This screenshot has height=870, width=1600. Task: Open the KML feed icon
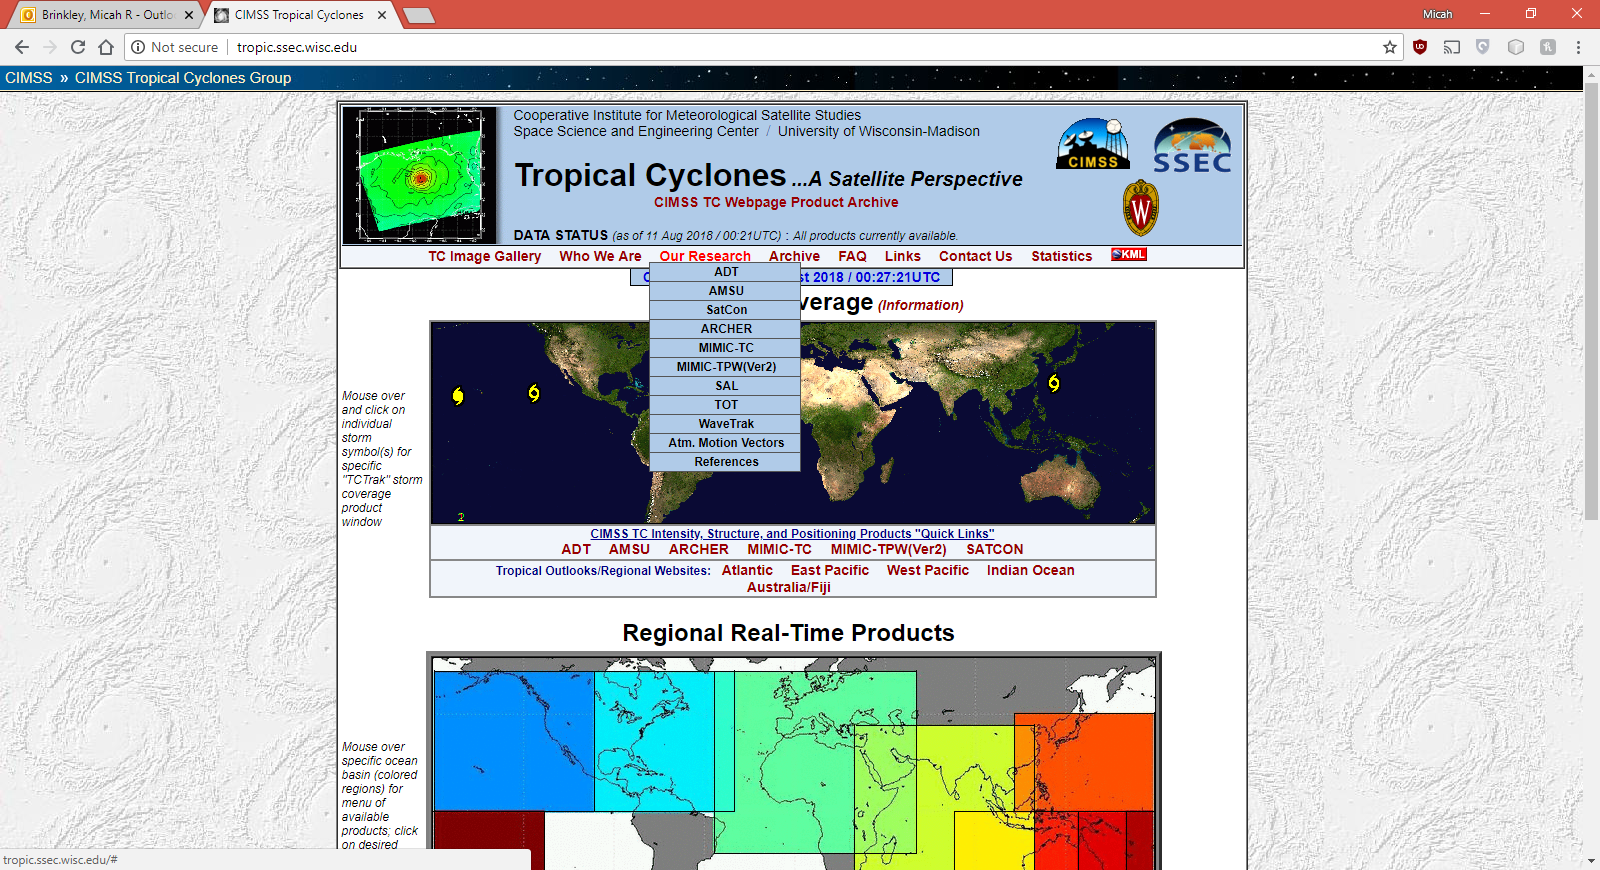tap(1129, 255)
